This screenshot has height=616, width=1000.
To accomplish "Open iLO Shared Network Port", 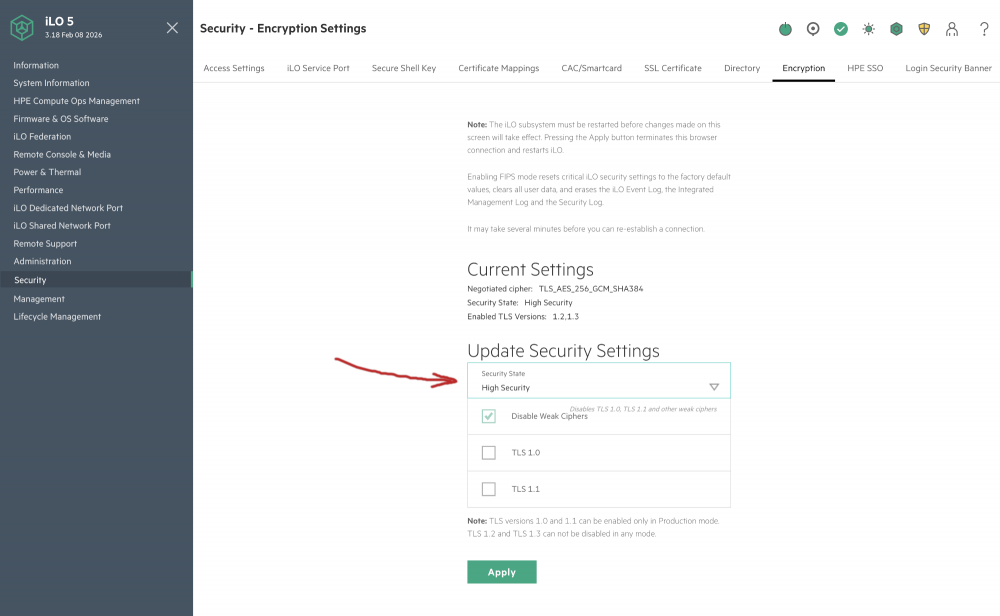I will (62, 226).
